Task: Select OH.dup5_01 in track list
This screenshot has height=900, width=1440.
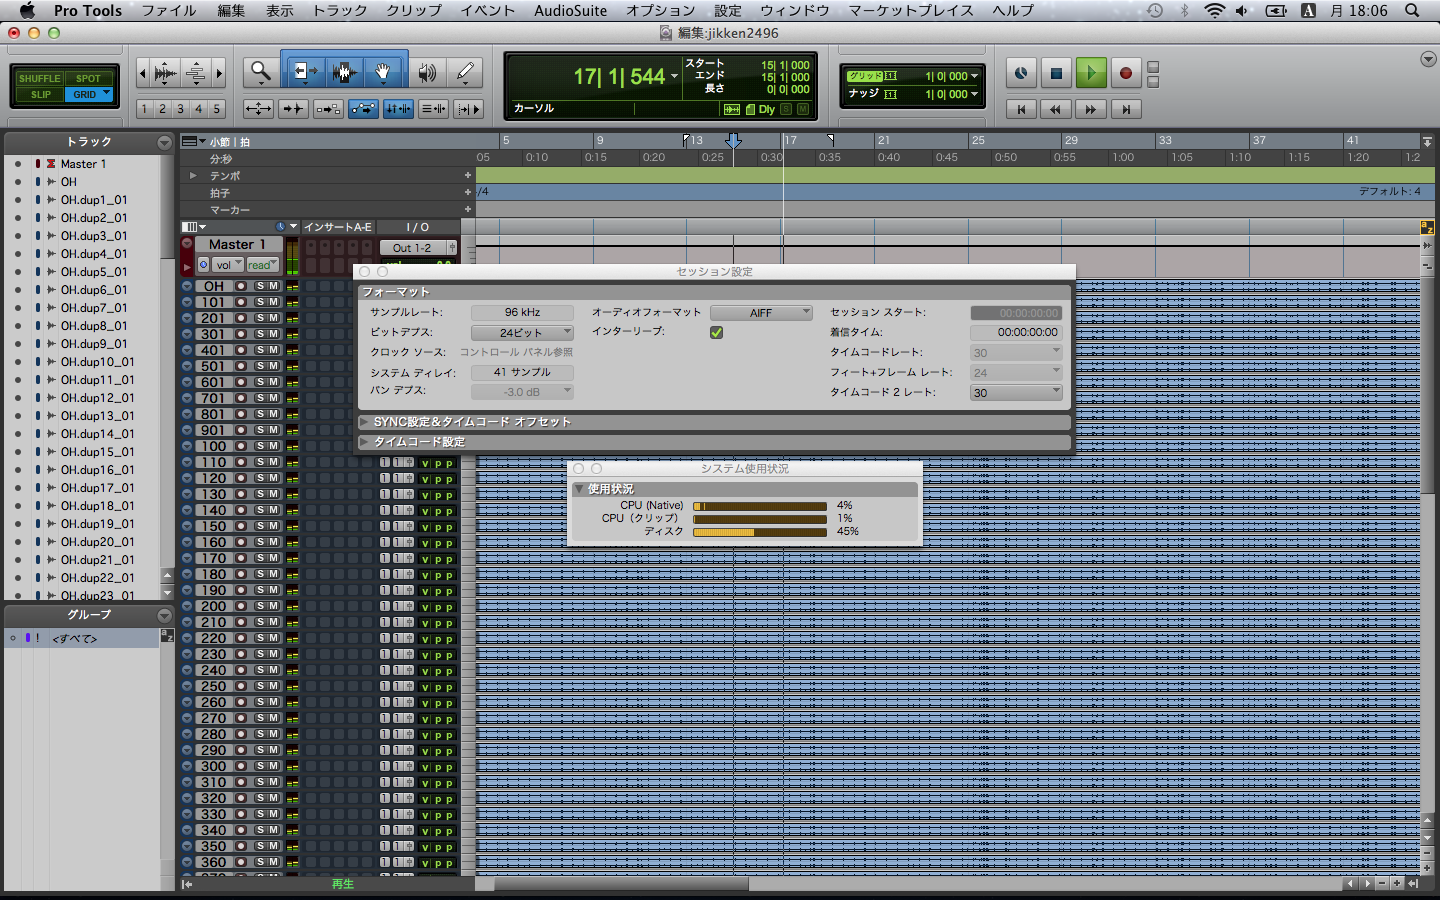Action: (x=94, y=272)
